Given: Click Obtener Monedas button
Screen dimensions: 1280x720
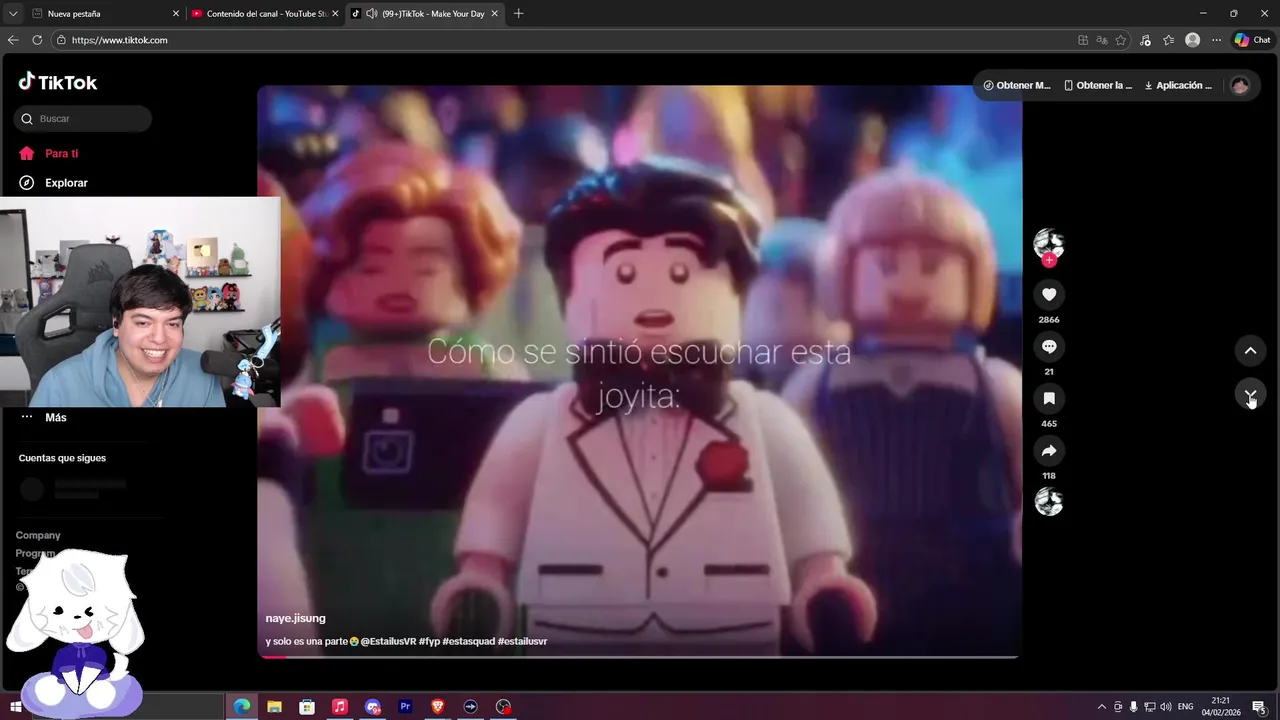Looking at the screenshot, I should [x=1017, y=85].
